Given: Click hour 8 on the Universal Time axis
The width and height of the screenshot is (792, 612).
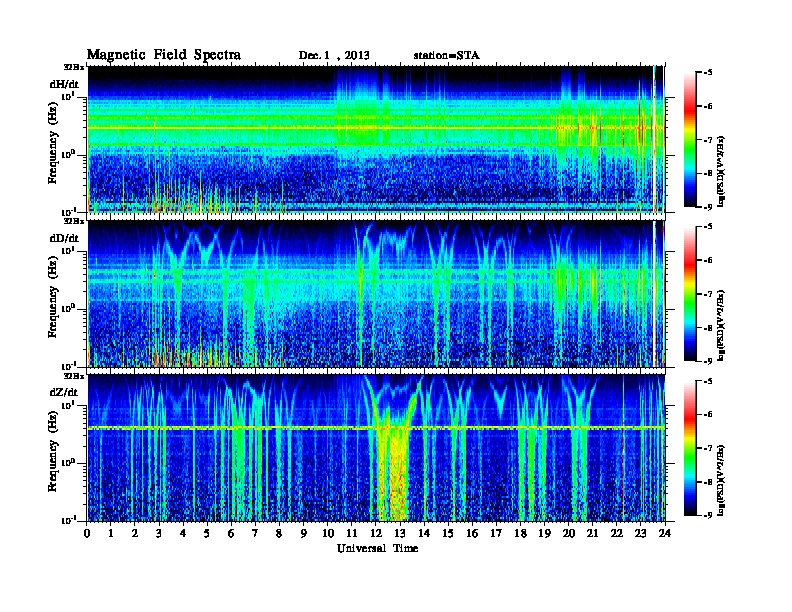Looking at the screenshot, I should pyautogui.click(x=279, y=533).
